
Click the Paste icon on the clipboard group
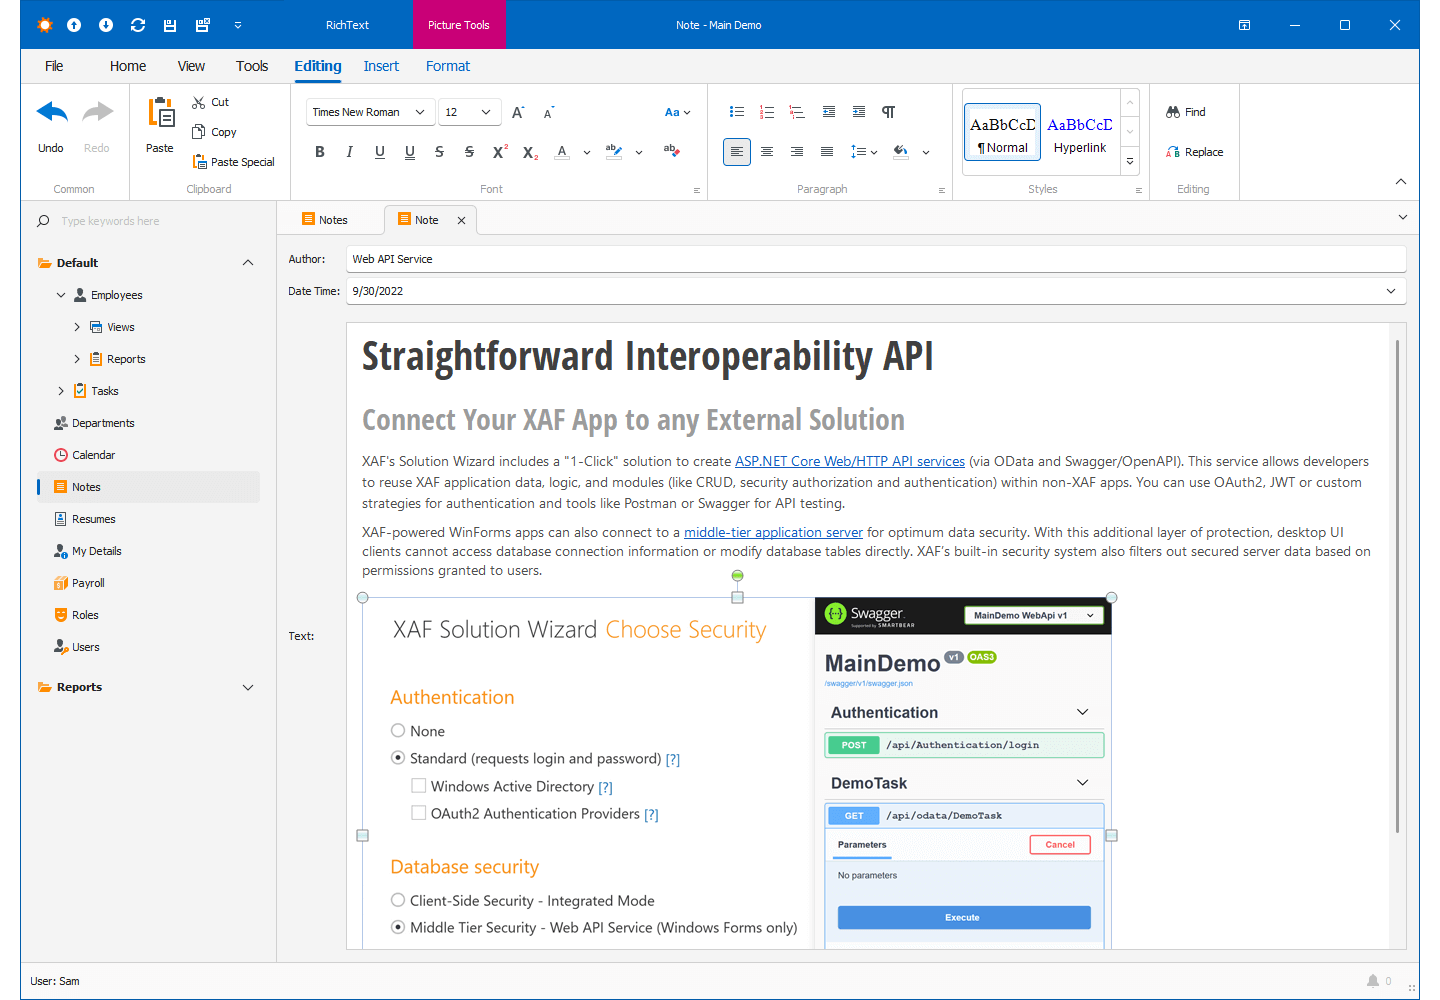(159, 122)
